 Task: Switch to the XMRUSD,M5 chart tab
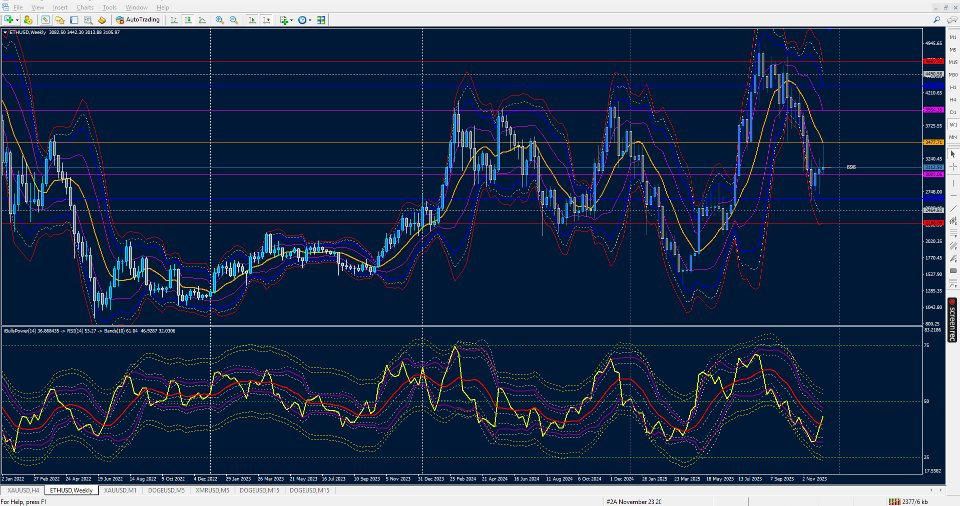coord(212,491)
